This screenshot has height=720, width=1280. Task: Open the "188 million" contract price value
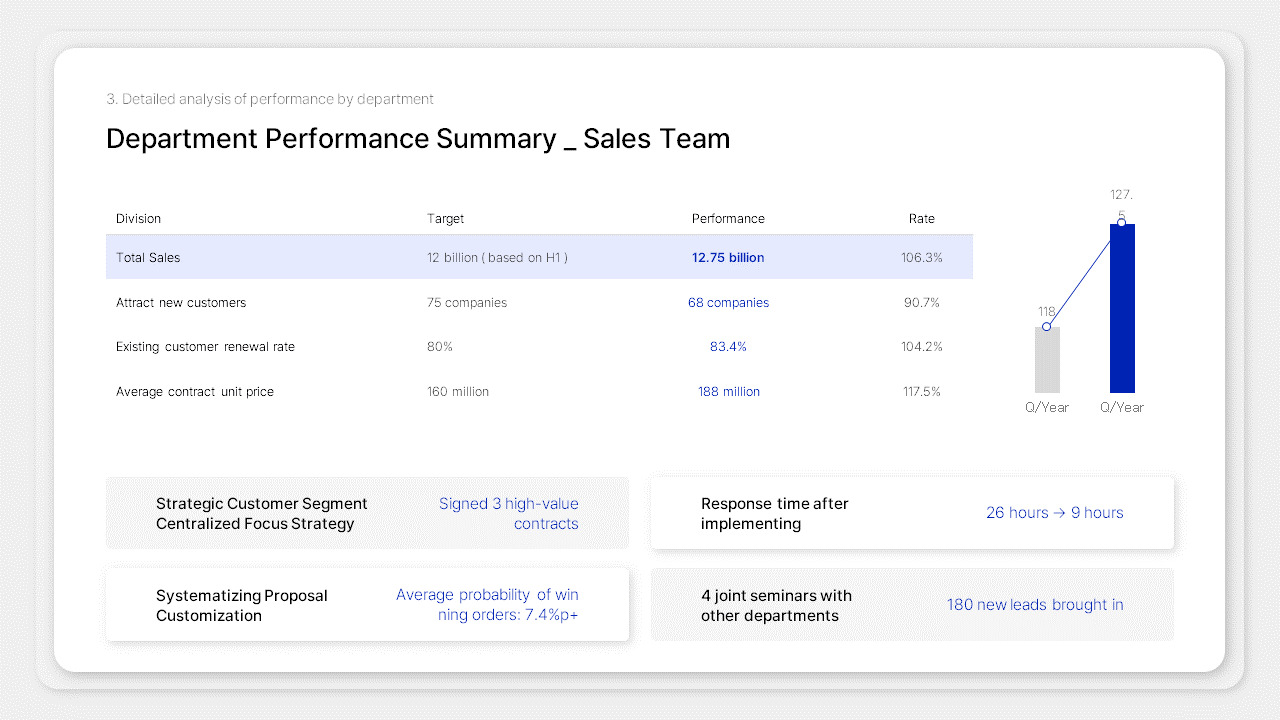(729, 391)
